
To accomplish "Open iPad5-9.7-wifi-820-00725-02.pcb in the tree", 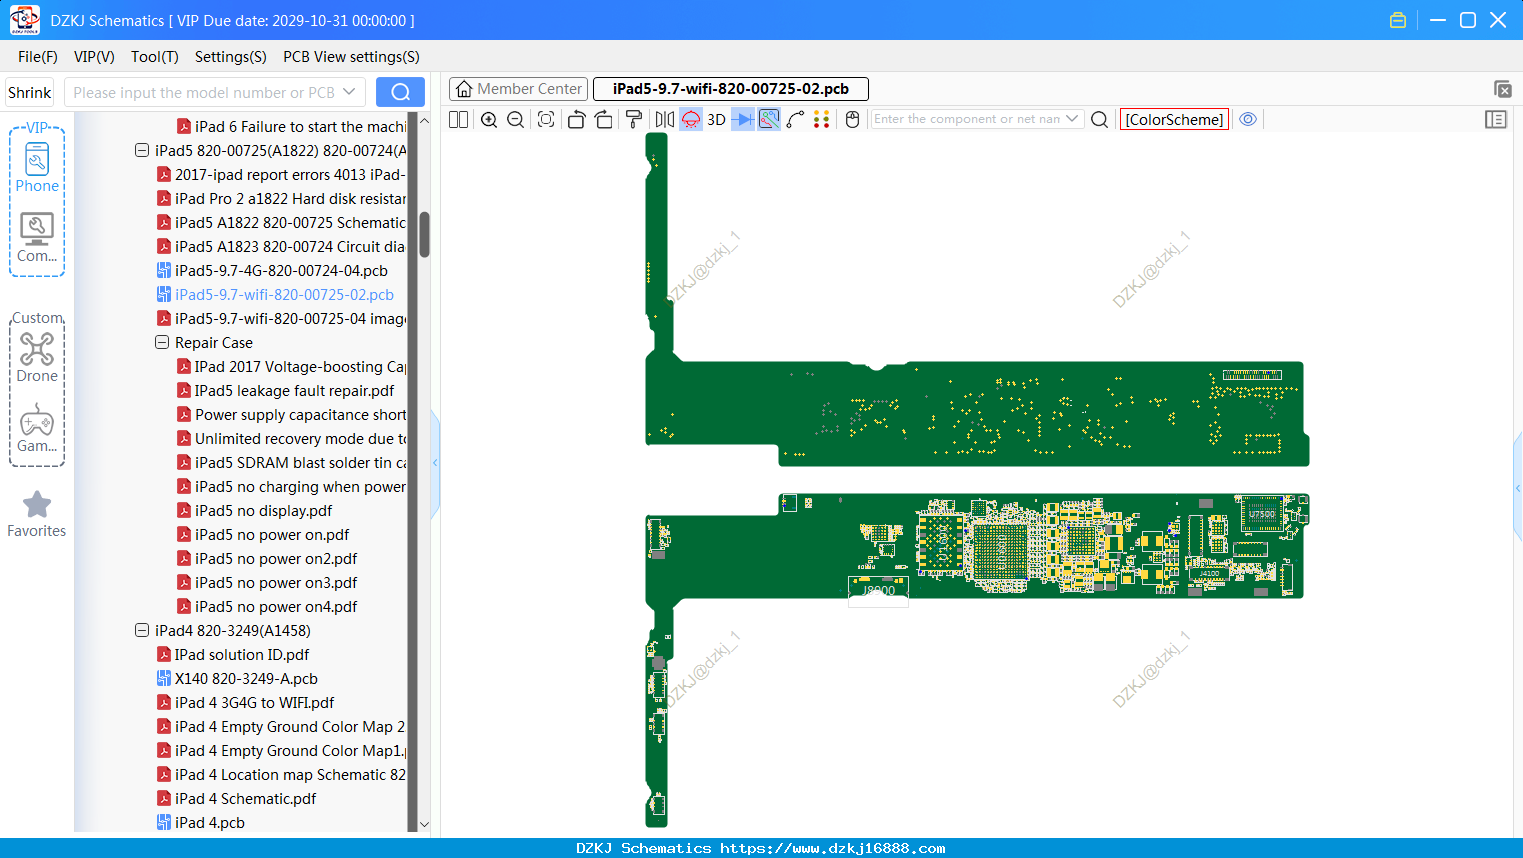I will coord(284,294).
